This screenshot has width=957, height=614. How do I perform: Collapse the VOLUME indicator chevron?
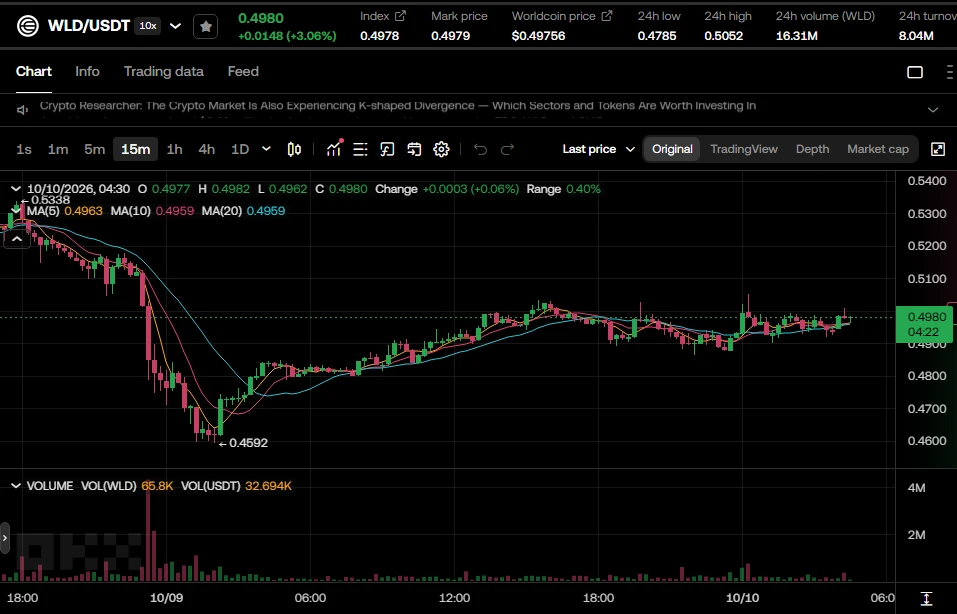(16, 486)
